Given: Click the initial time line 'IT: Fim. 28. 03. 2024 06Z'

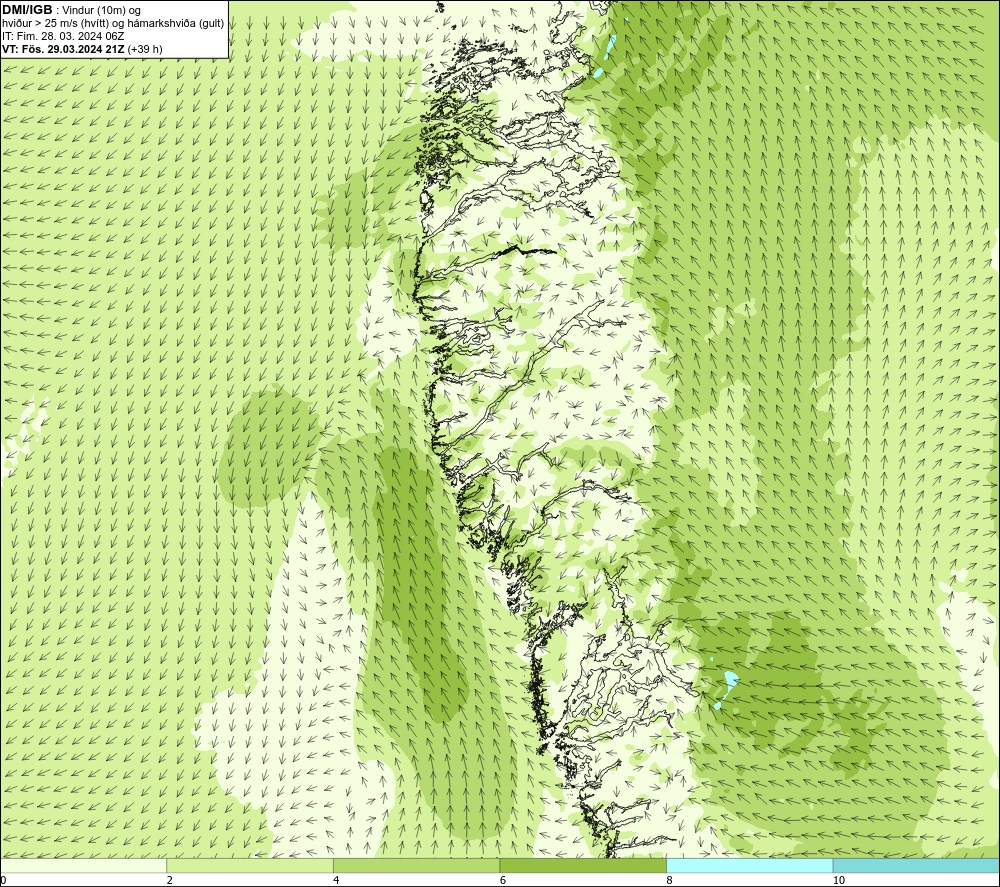Looking at the screenshot, I should click(x=64, y=36).
